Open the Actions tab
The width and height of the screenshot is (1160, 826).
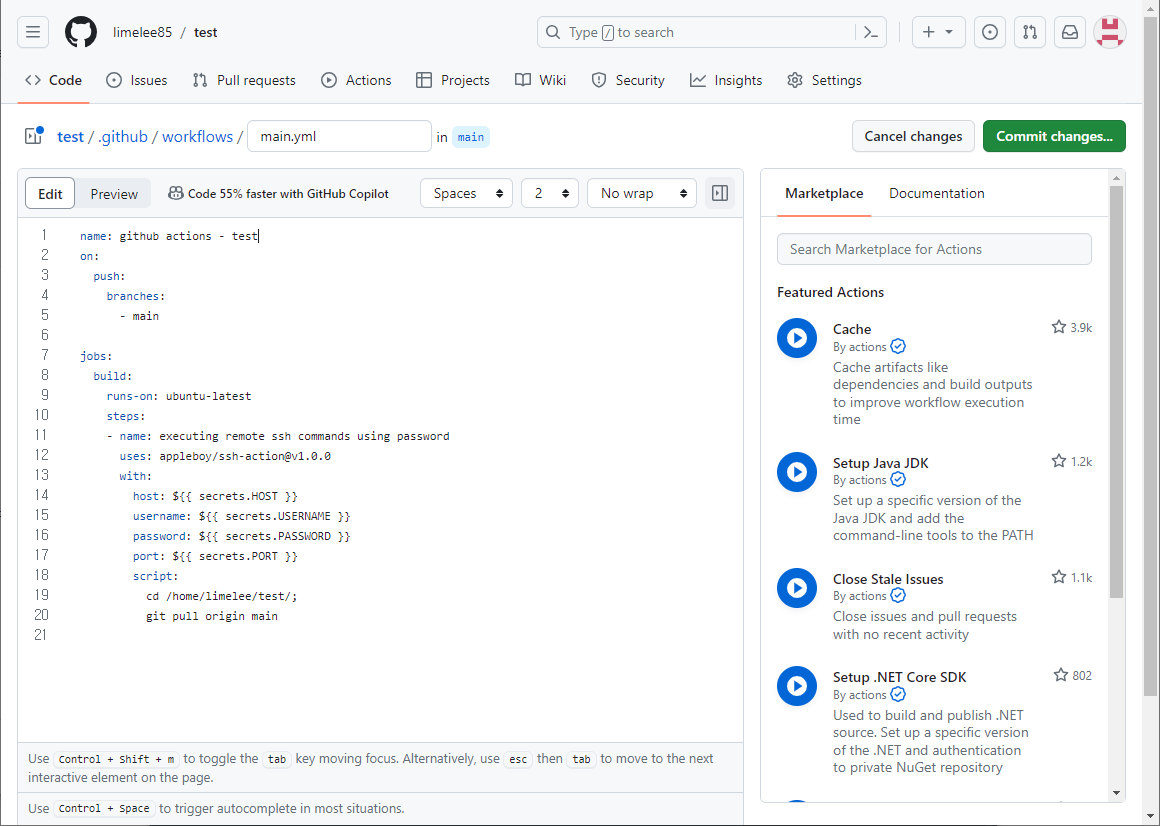click(357, 80)
